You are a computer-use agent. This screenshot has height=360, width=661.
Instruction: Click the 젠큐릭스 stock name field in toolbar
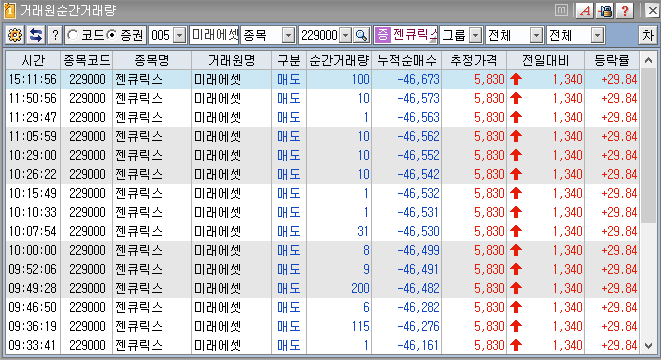coord(414,35)
